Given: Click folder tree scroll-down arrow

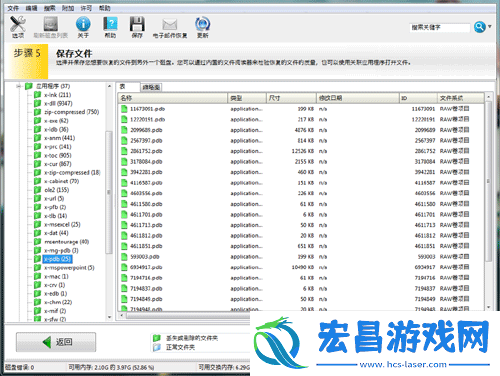Looking at the screenshot, I should tap(109, 317).
